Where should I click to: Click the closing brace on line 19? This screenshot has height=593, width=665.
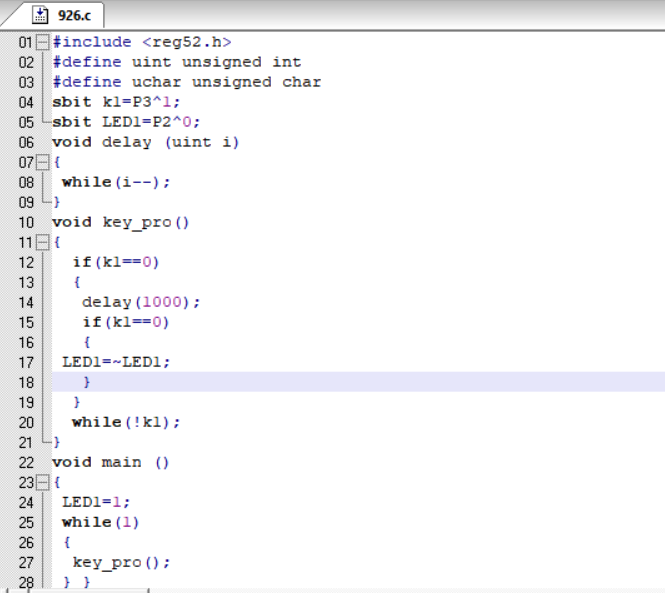(77, 402)
